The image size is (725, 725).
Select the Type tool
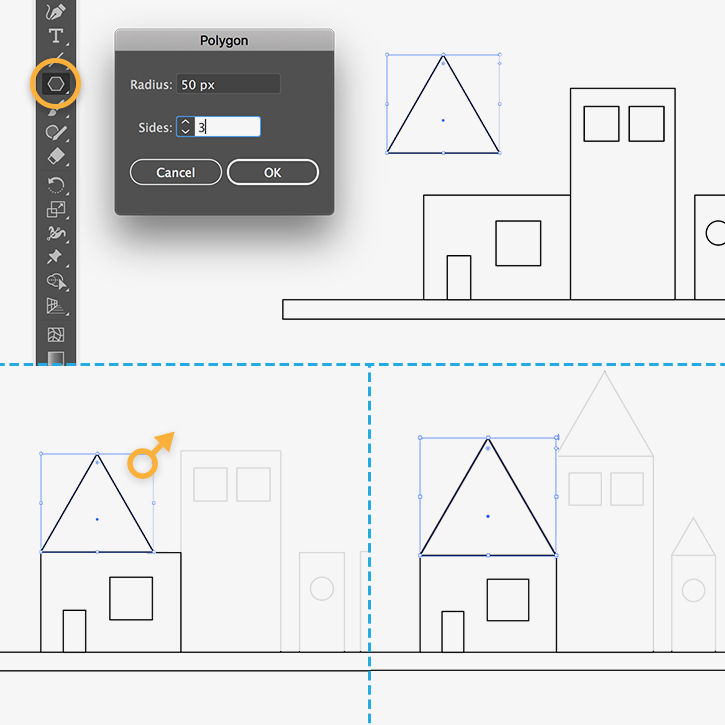coord(55,36)
